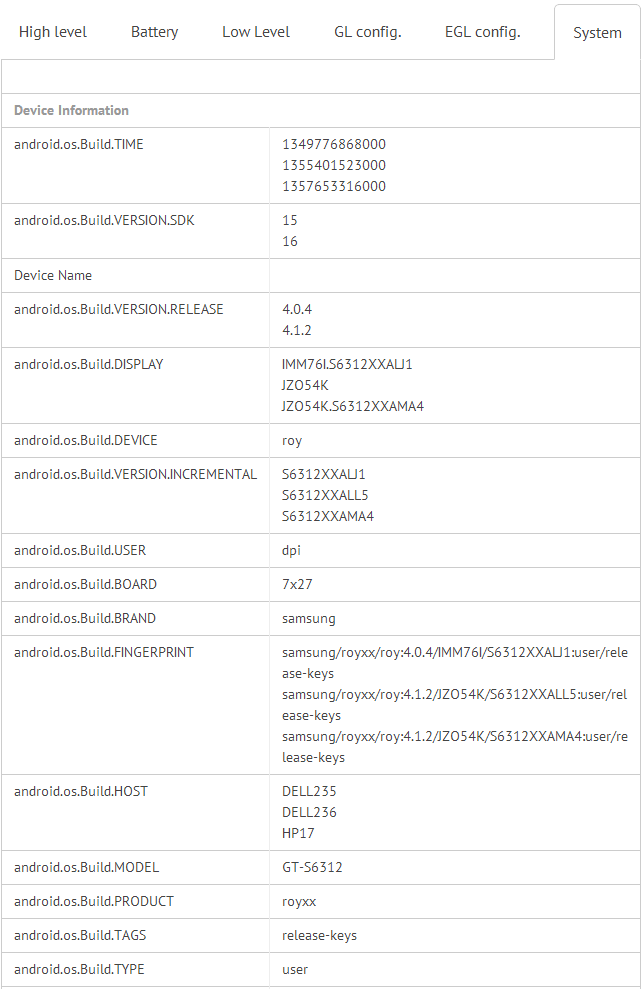Select the 'samsung' brand value
Screen dimensions: 643x989
[x=309, y=618]
